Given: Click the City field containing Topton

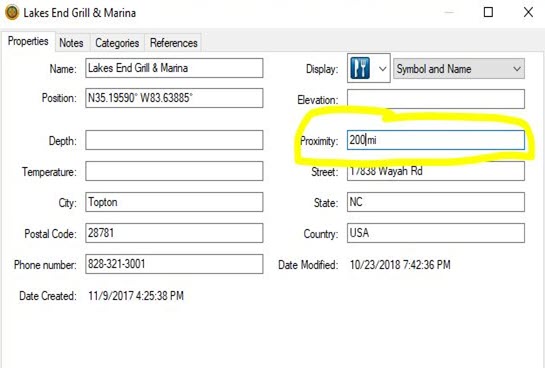Looking at the screenshot, I should pos(174,202).
